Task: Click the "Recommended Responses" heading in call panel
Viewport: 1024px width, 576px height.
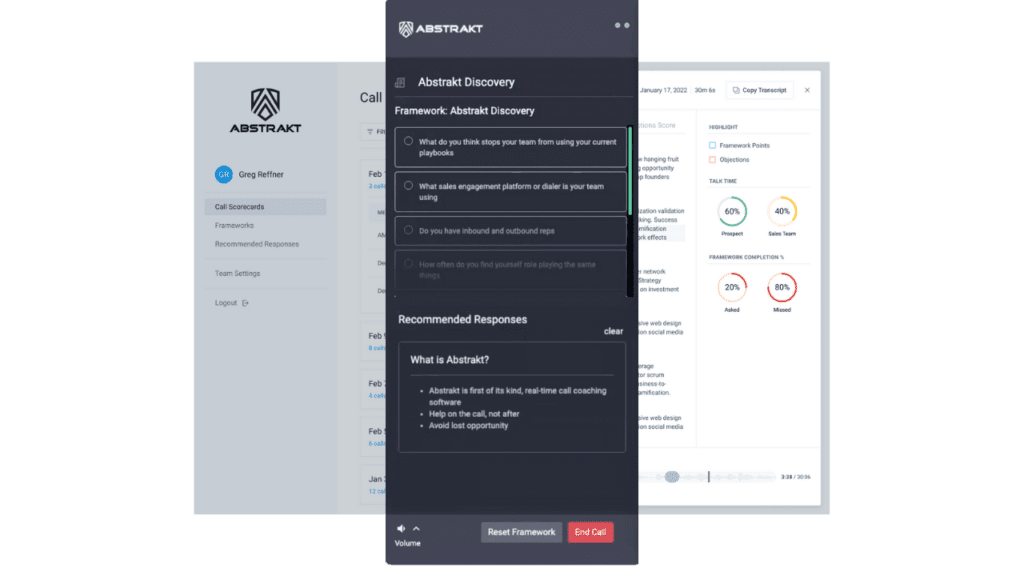Action: [x=462, y=319]
